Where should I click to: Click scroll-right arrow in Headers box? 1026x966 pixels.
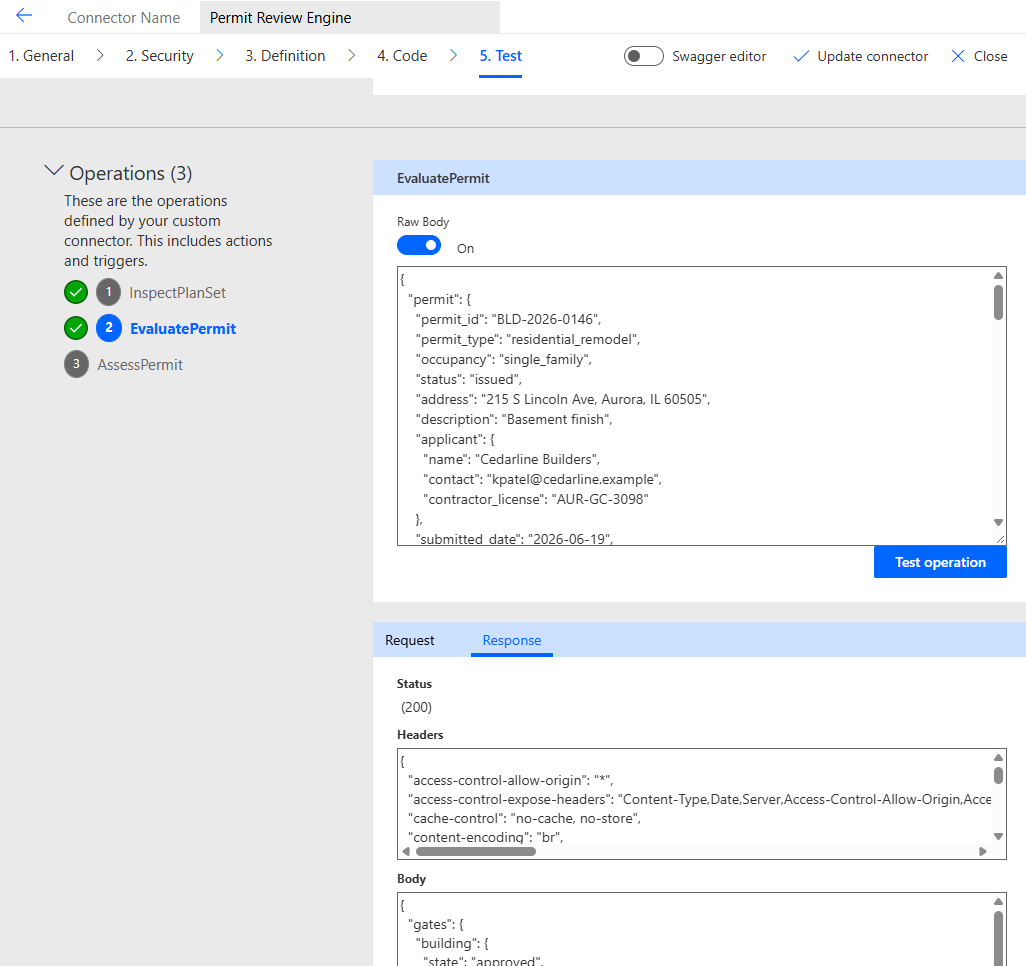[x=982, y=851]
